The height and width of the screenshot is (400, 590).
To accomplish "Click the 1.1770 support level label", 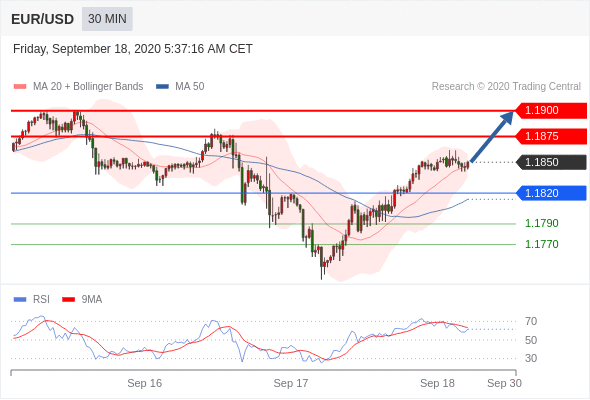I will [542, 244].
